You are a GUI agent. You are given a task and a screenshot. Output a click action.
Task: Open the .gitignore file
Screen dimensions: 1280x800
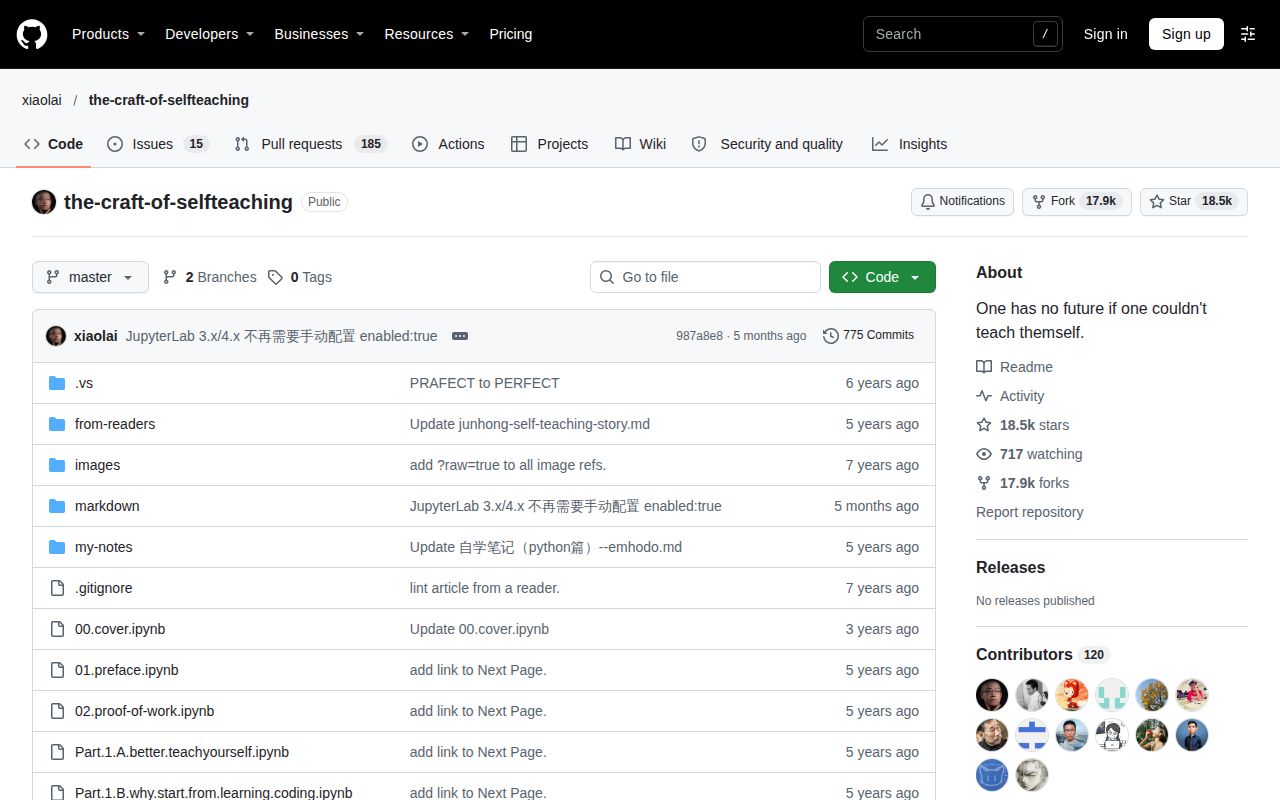click(x=104, y=588)
